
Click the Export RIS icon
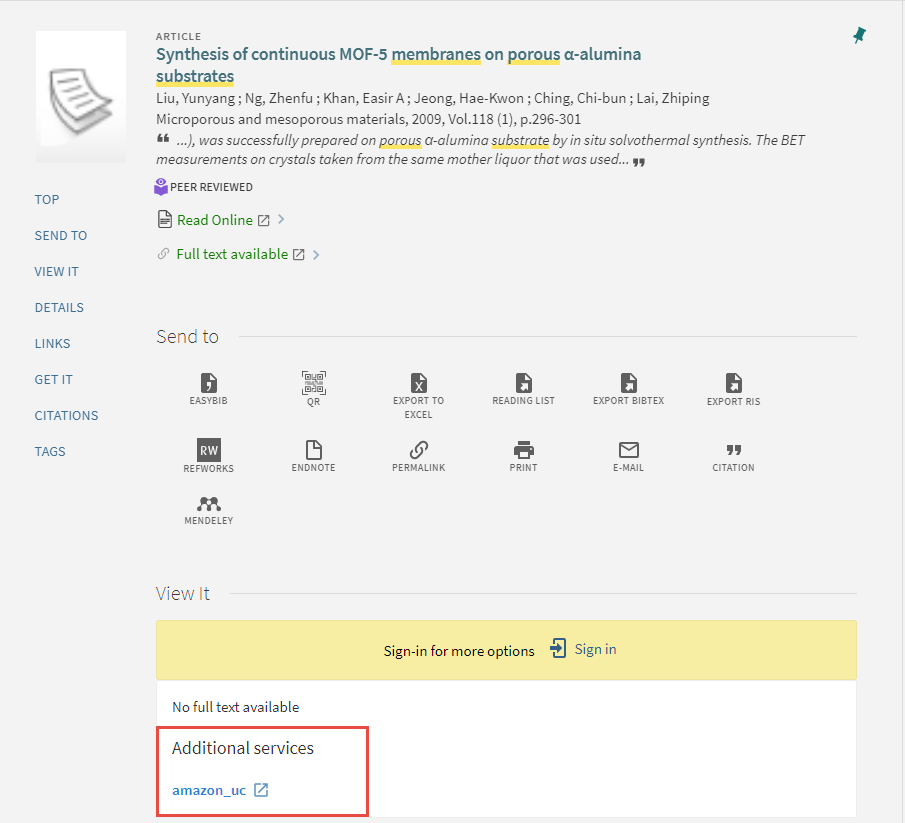coord(733,384)
